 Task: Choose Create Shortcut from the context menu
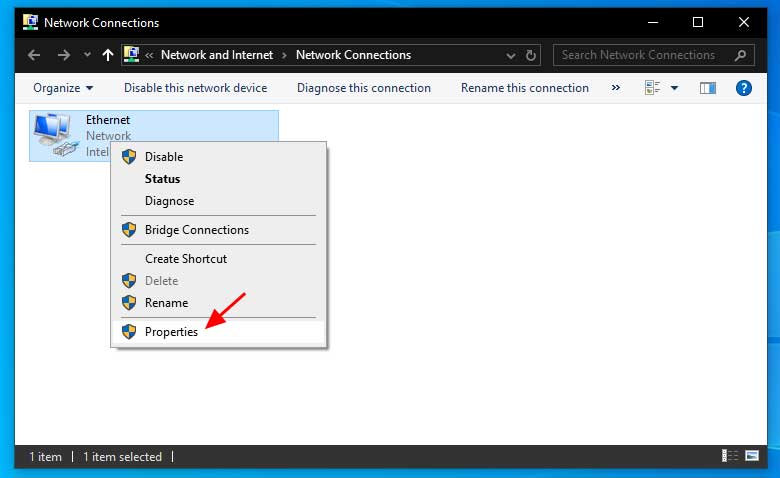point(218,259)
